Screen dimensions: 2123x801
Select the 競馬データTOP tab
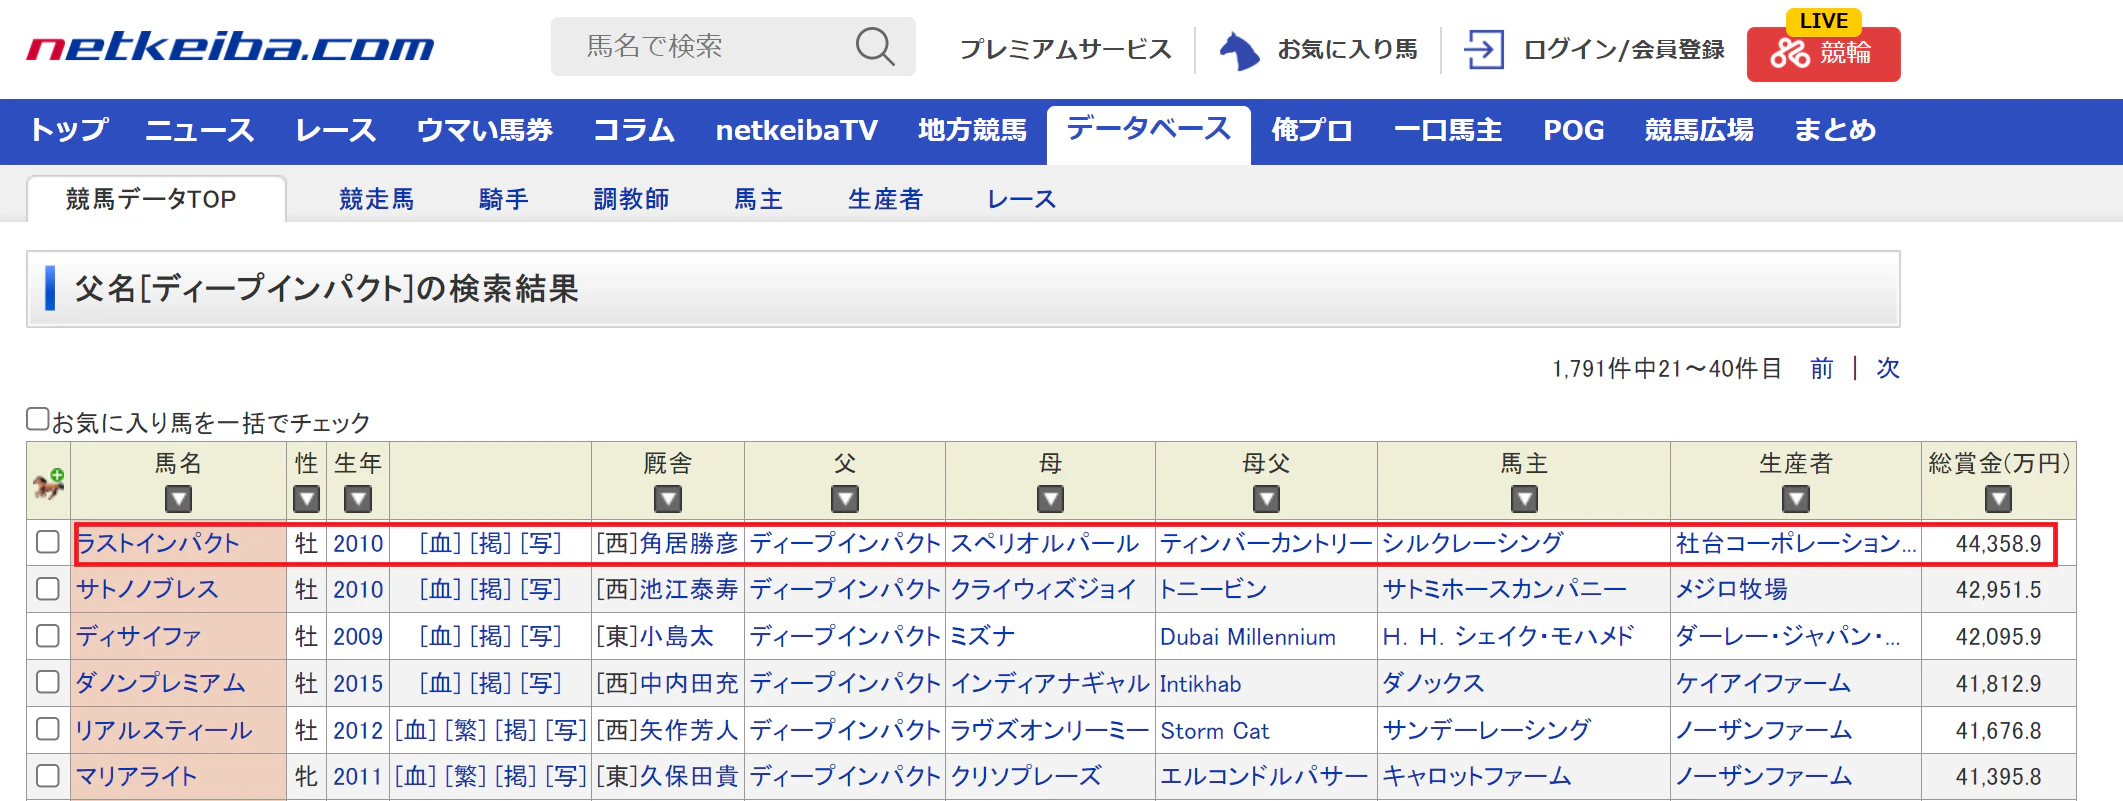[156, 199]
